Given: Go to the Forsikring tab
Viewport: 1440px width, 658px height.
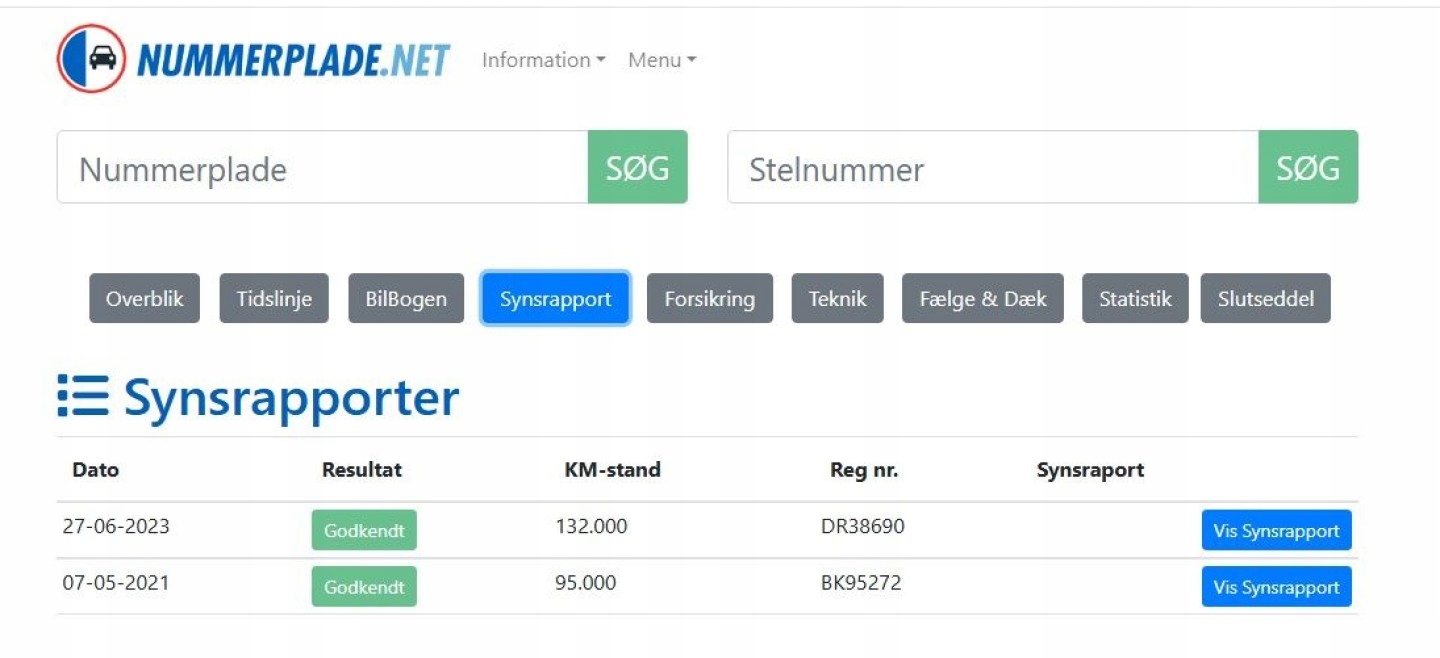Looking at the screenshot, I should pyautogui.click(x=709, y=298).
